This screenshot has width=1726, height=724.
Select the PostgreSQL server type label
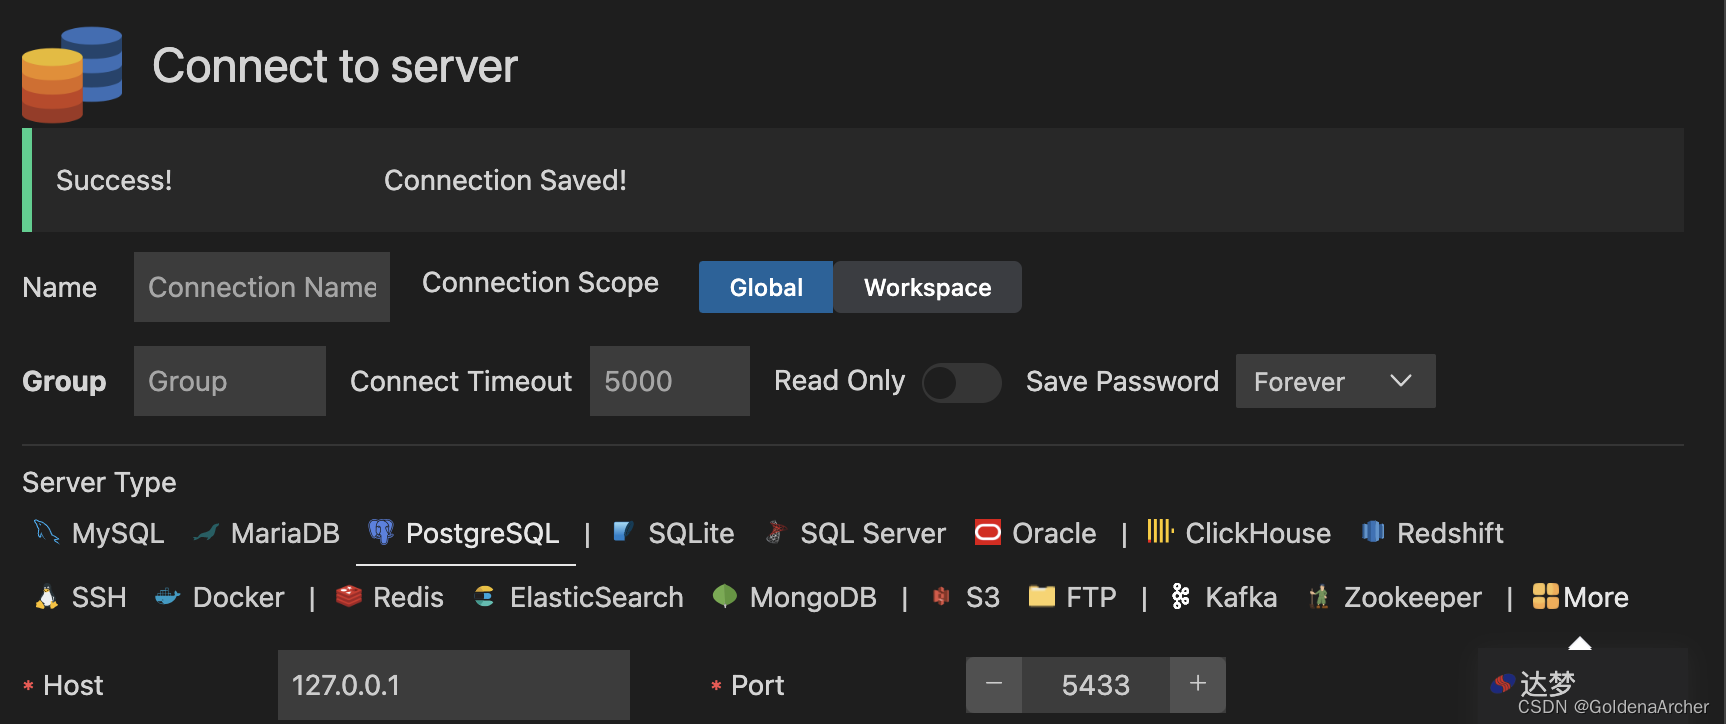tap(482, 533)
